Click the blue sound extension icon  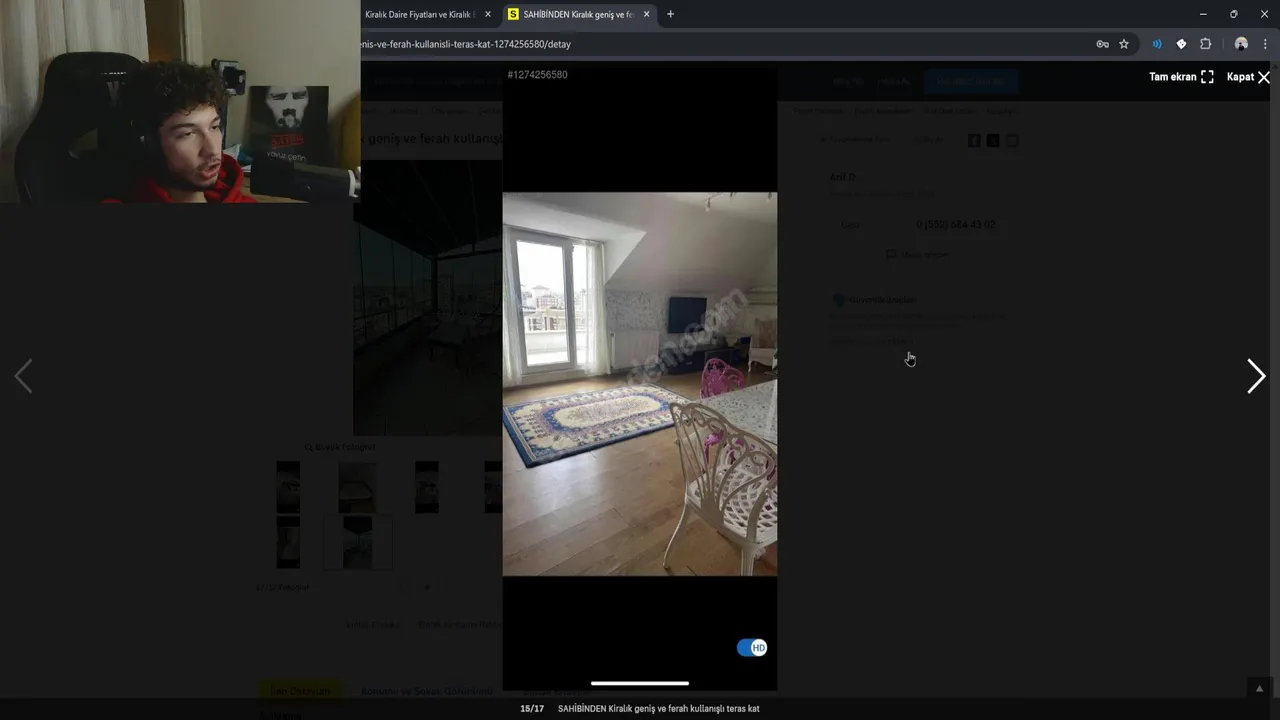1157,44
